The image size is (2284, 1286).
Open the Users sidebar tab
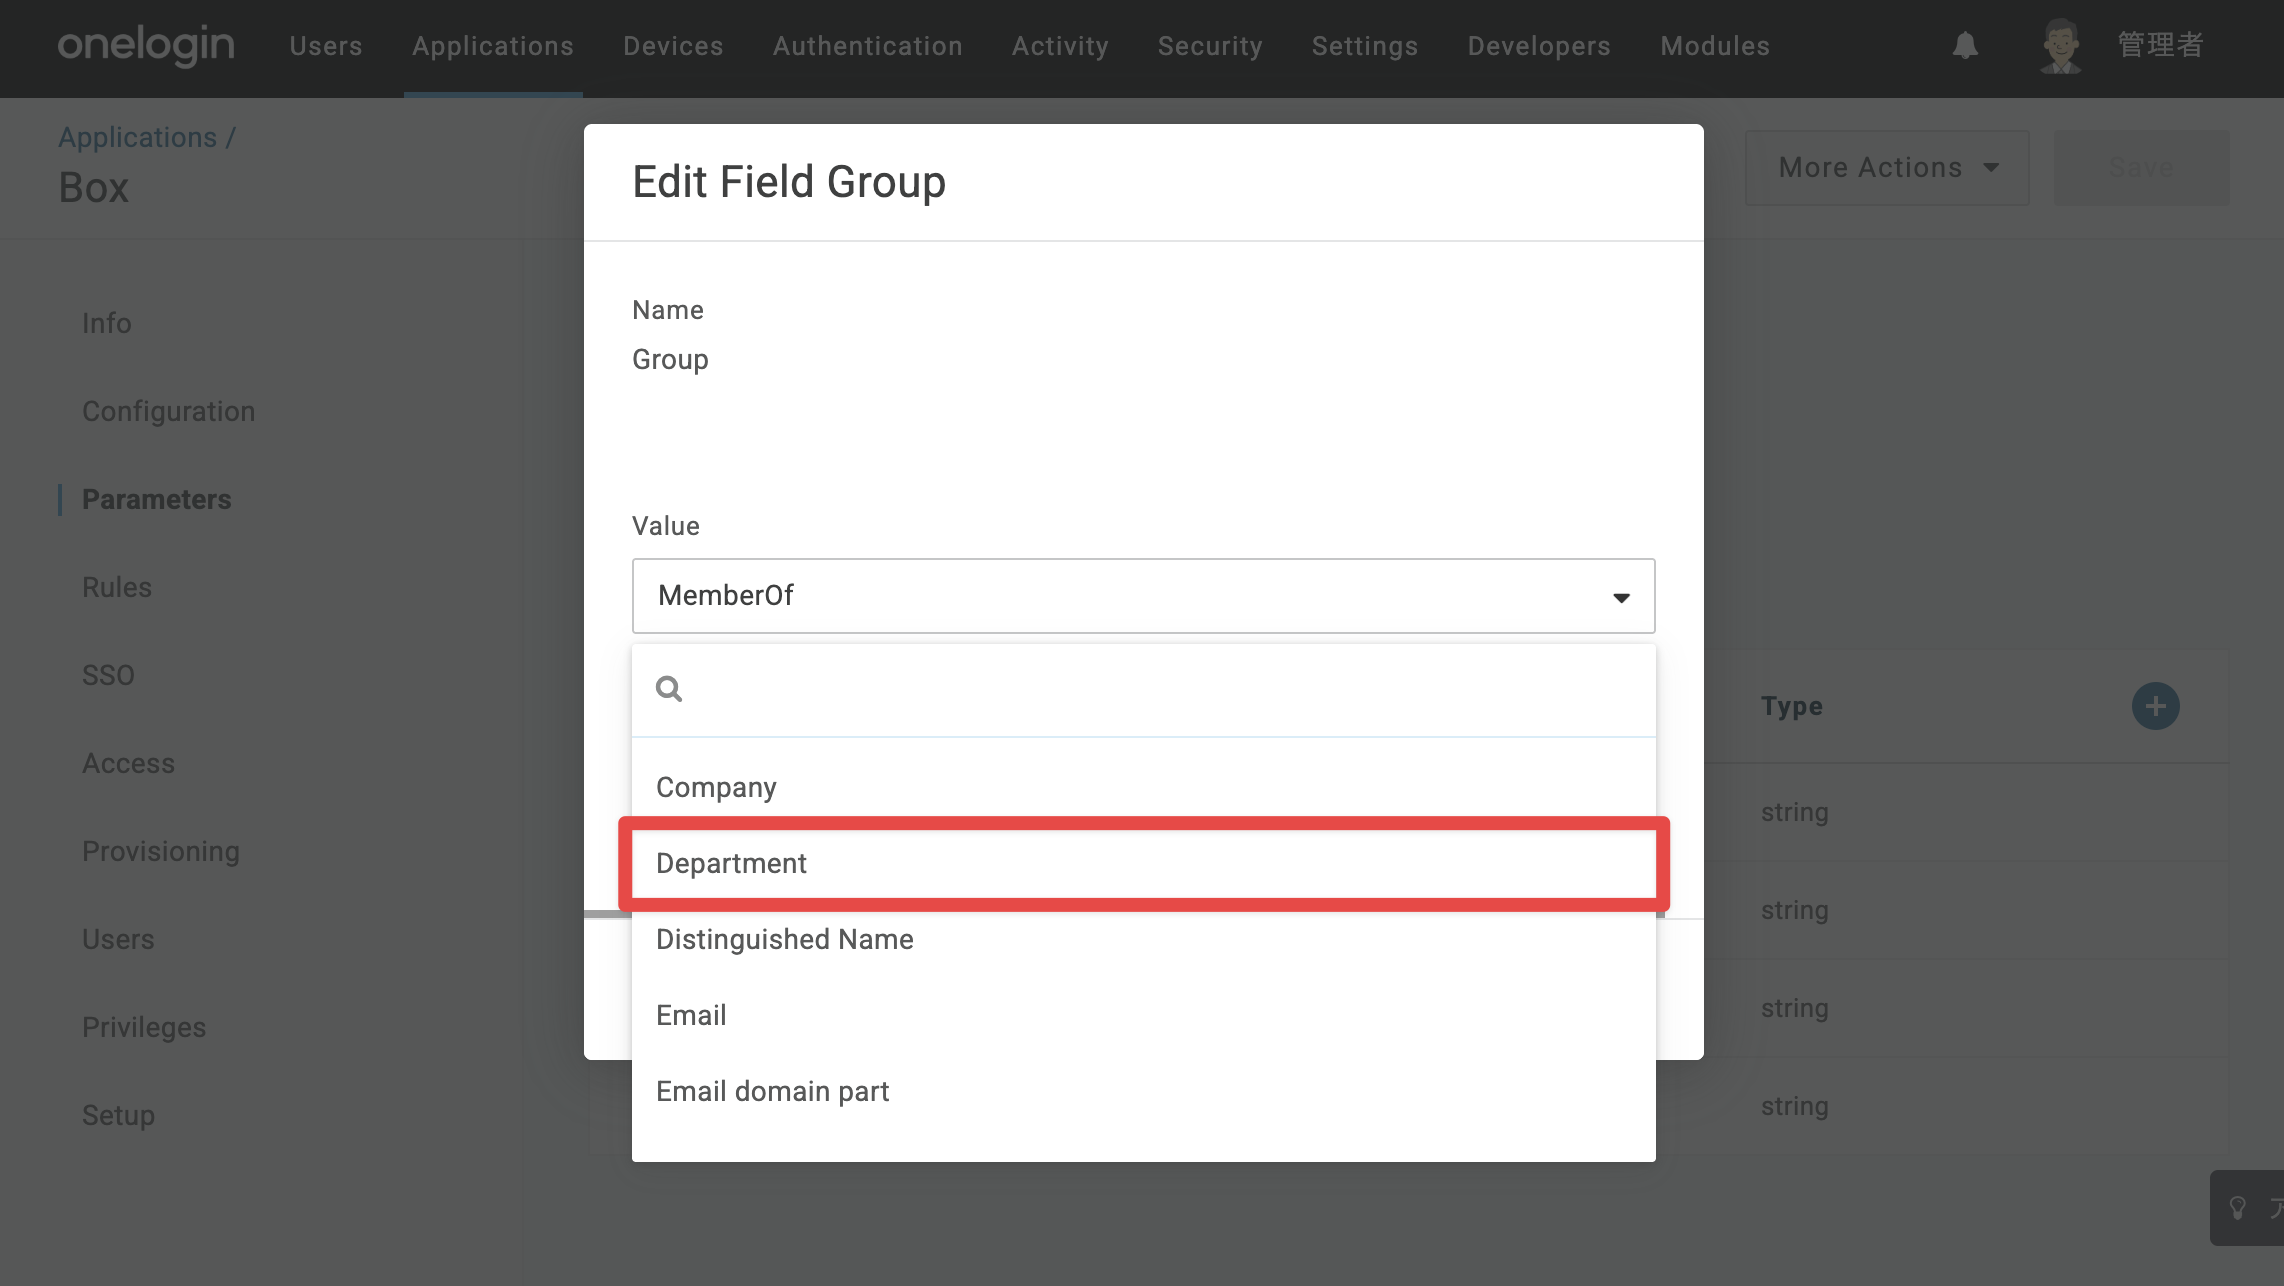[x=118, y=939]
